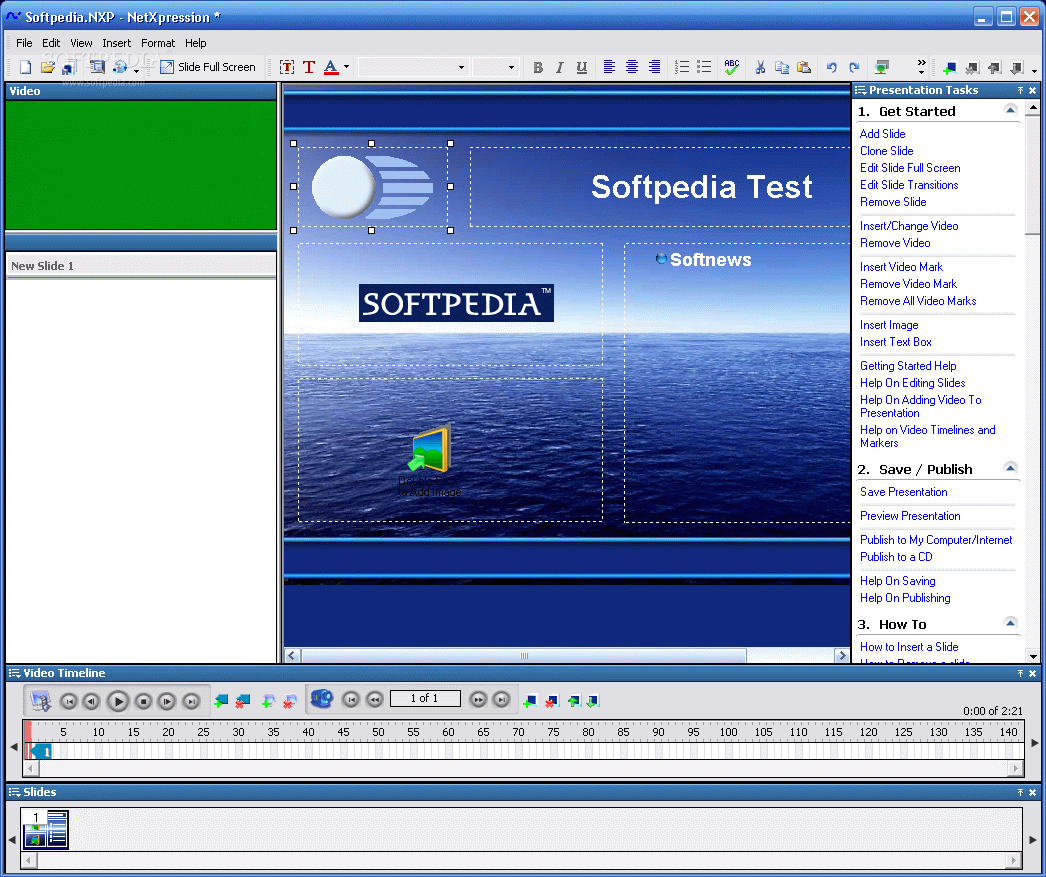Viewport: 1046px width, 877px height.
Task: Align text left
Action: click(609, 67)
